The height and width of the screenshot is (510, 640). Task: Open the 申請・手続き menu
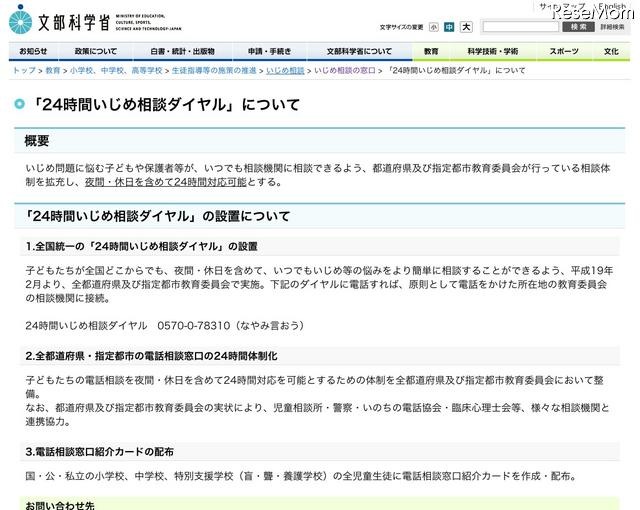pyautogui.click(x=269, y=51)
